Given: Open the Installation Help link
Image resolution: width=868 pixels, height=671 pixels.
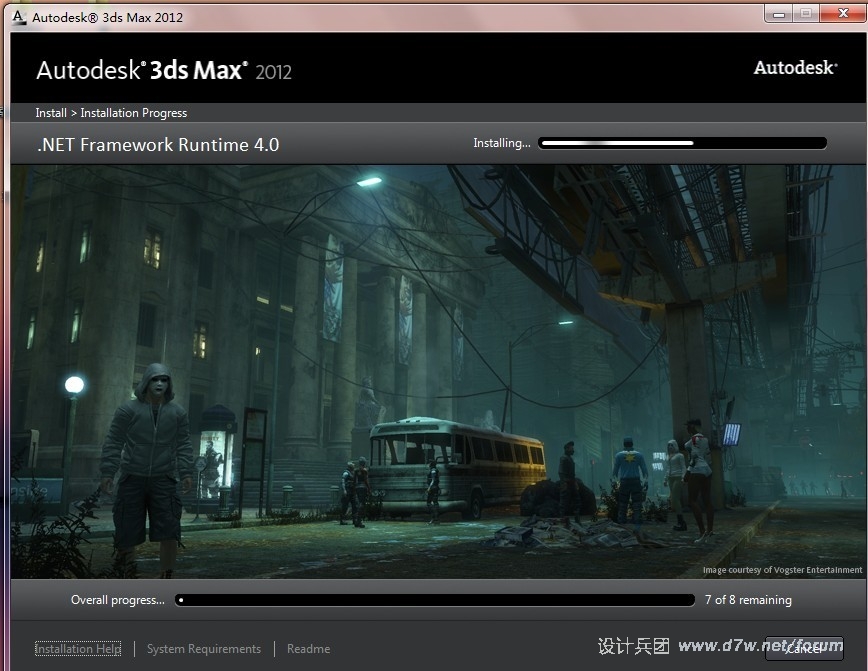Looking at the screenshot, I should point(78,648).
